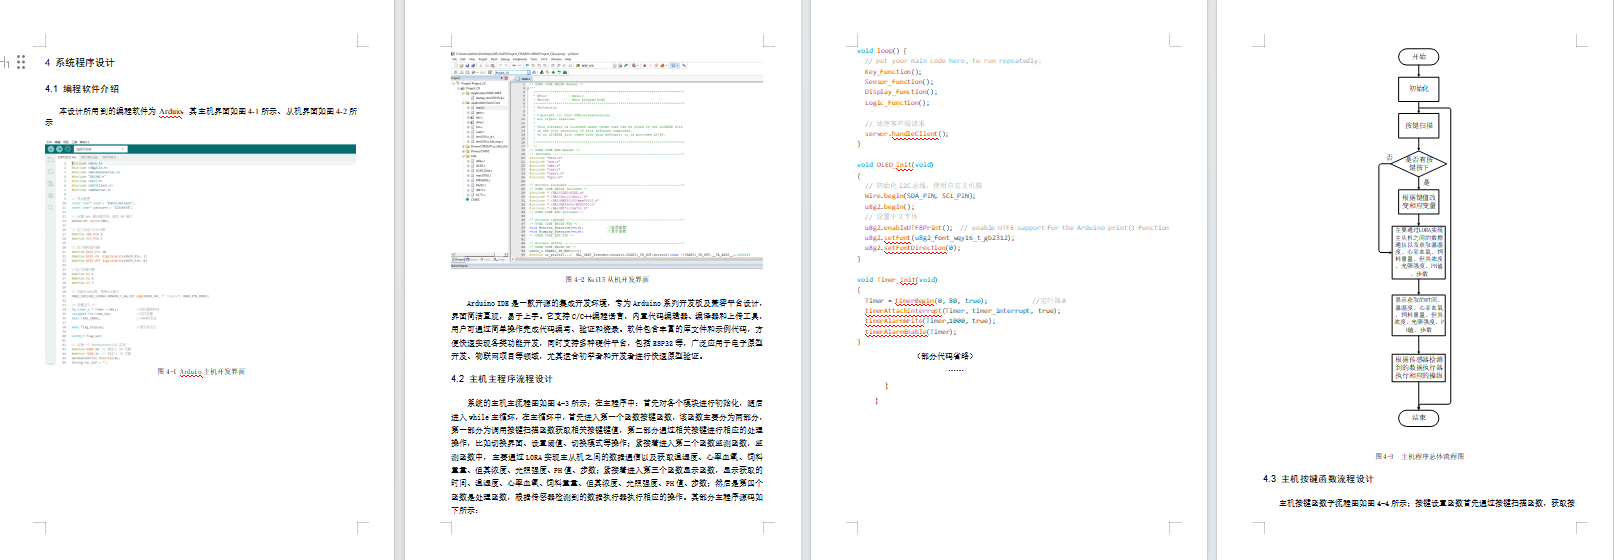1614x560 pixels.
Task: Click the 初始化 box in the flowchart
Action: tap(1419, 89)
